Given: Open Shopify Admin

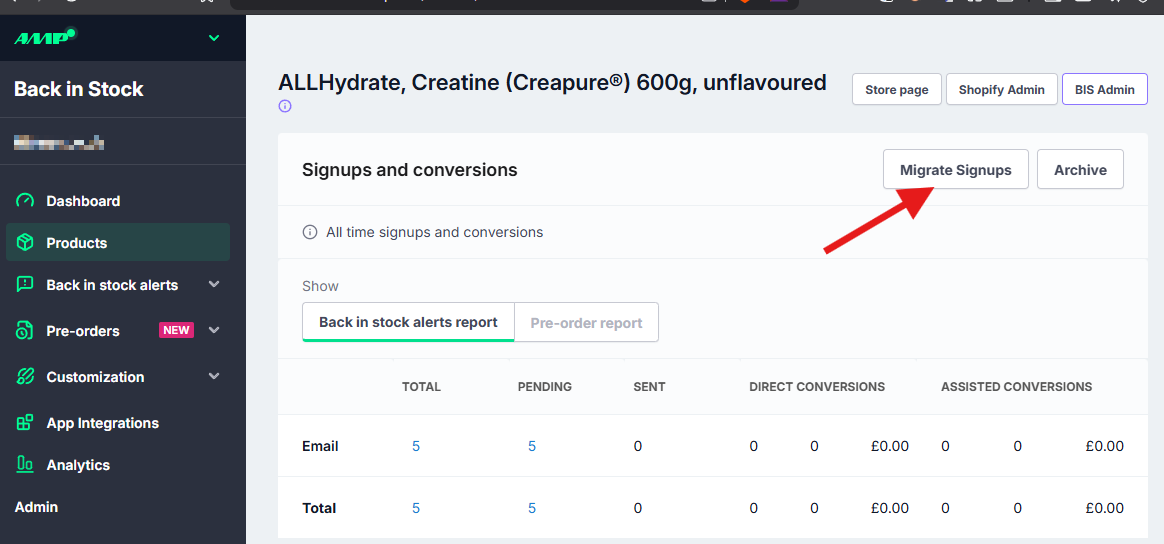Looking at the screenshot, I should pyautogui.click(x=1001, y=90).
